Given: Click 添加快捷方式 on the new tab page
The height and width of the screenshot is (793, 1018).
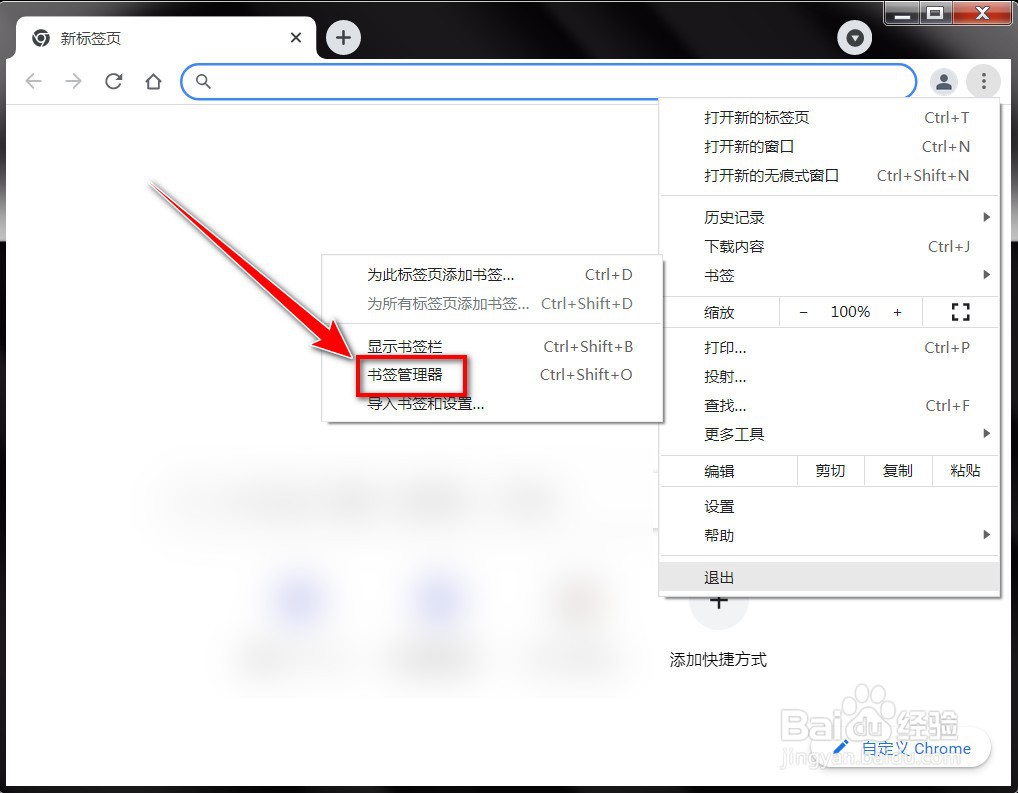Looking at the screenshot, I should [718, 660].
